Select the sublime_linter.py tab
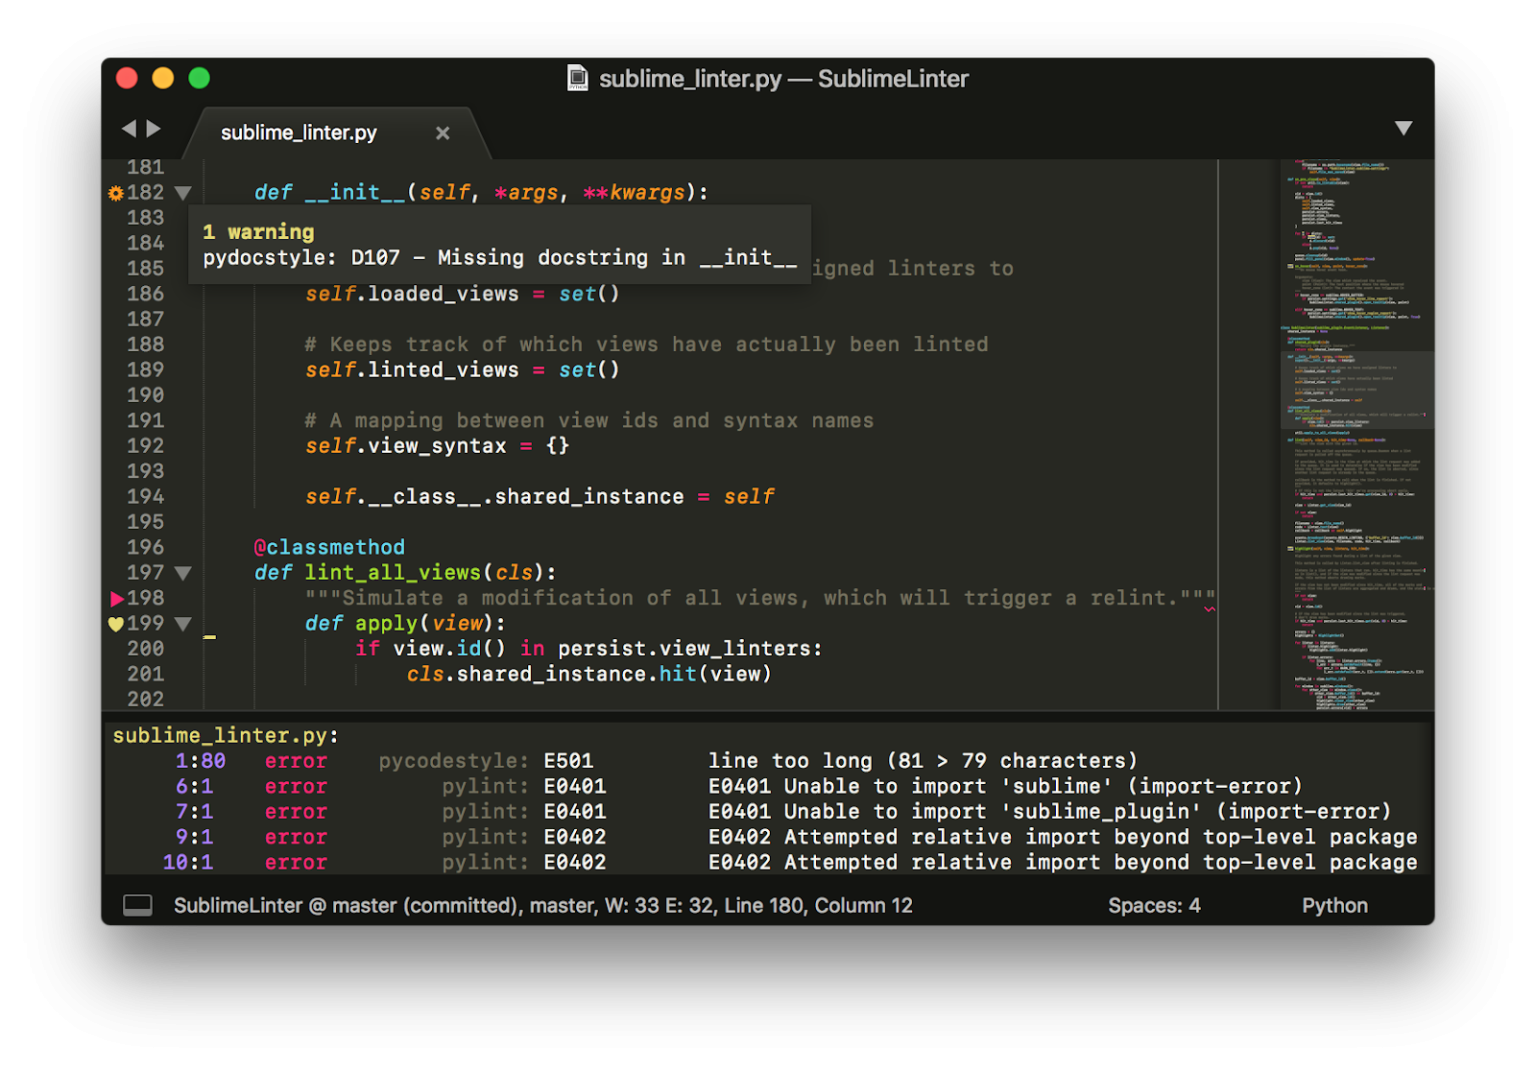1536x1070 pixels. point(300,131)
